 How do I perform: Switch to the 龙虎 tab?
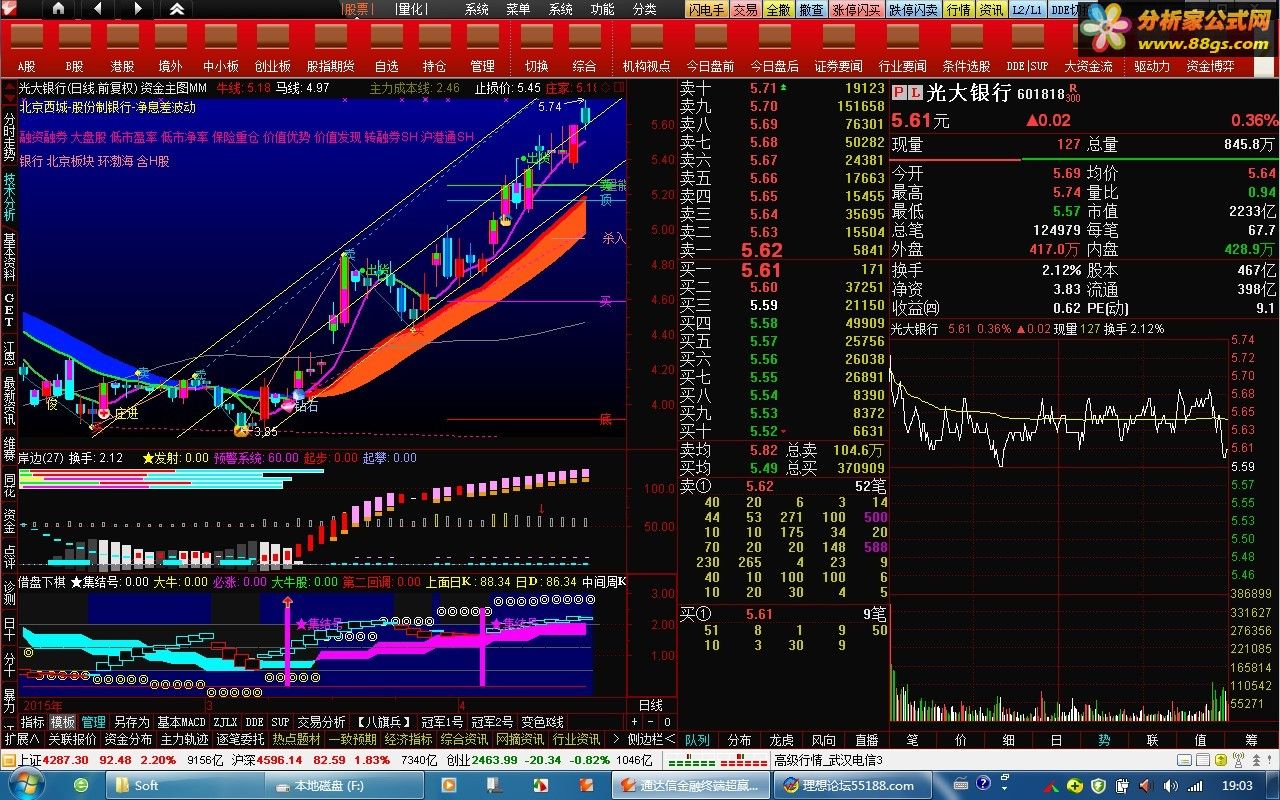click(x=781, y=740)
